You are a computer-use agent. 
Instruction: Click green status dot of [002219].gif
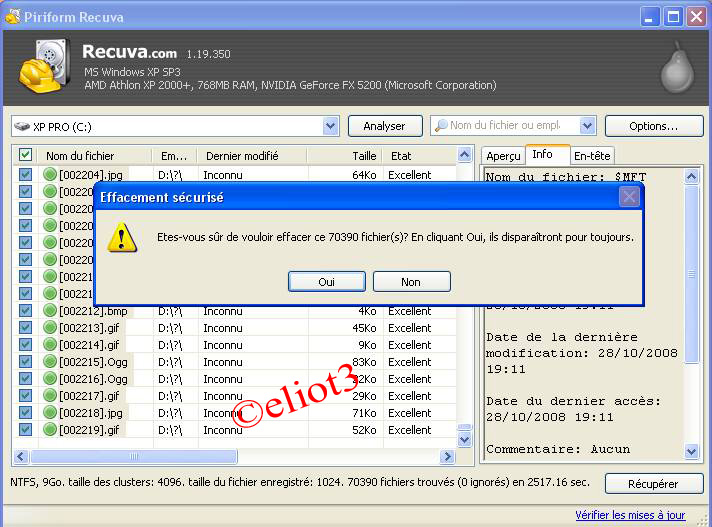(49, 429)
